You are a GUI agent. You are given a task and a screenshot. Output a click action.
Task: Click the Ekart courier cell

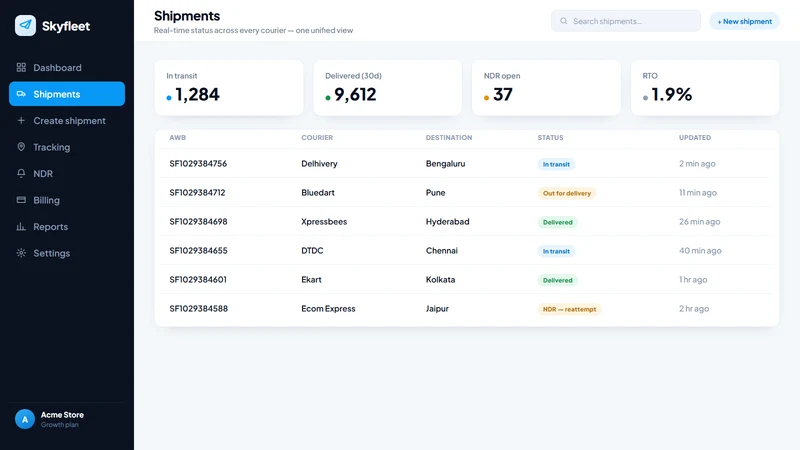(311, 280)
